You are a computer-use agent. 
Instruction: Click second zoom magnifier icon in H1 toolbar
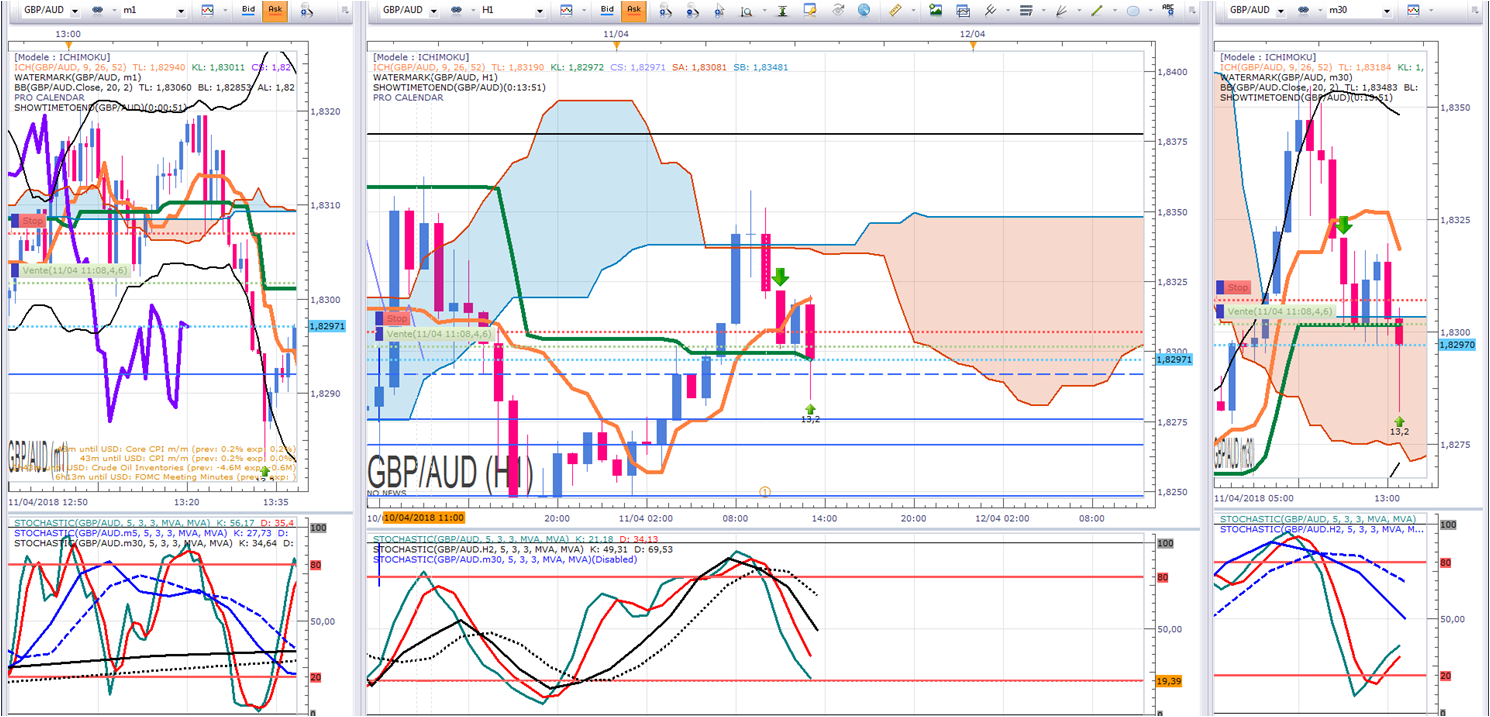coord(692,11)
